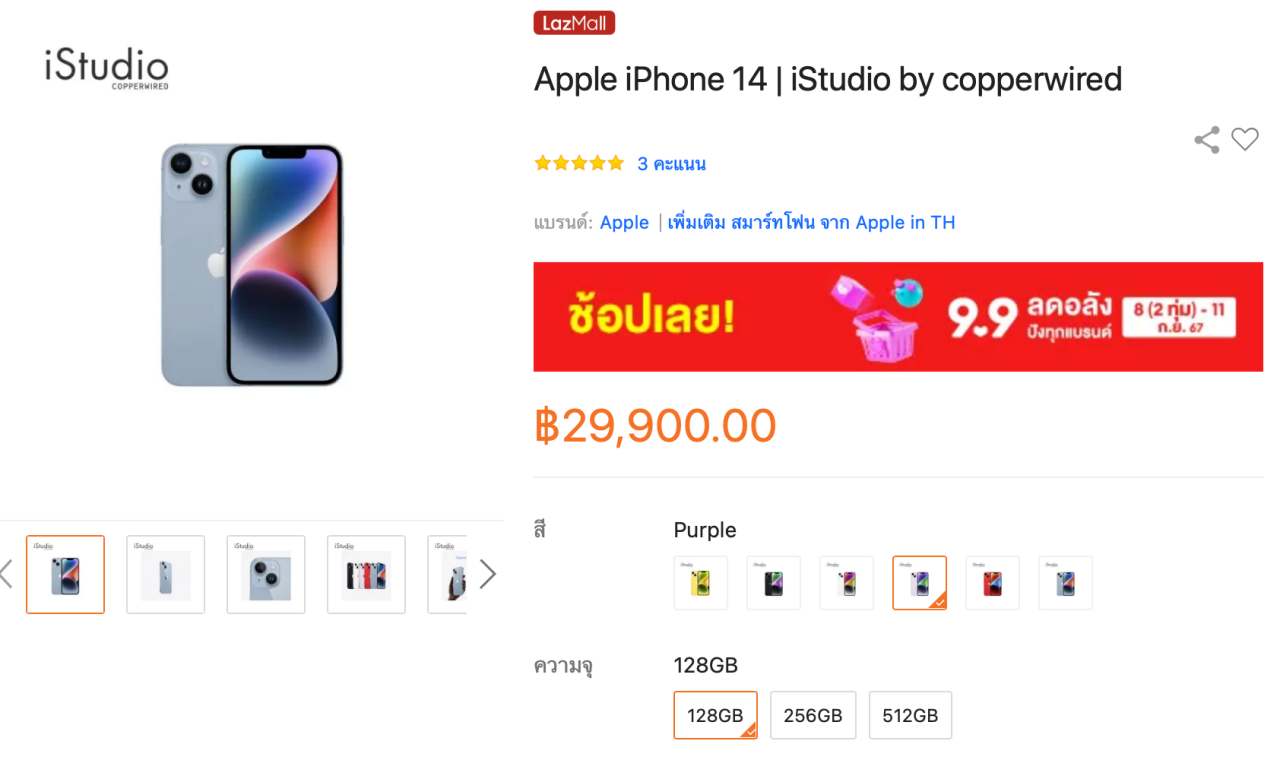This screenshot has width=1280, height=760.
Task: Show next product images with right arrow
Action: pyautogui.click(x=487, y=574)
